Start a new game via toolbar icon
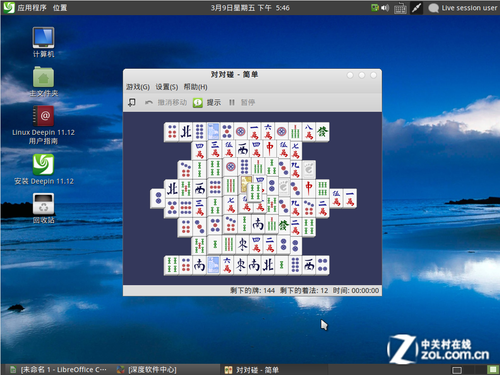 click(x=132, y=102)
